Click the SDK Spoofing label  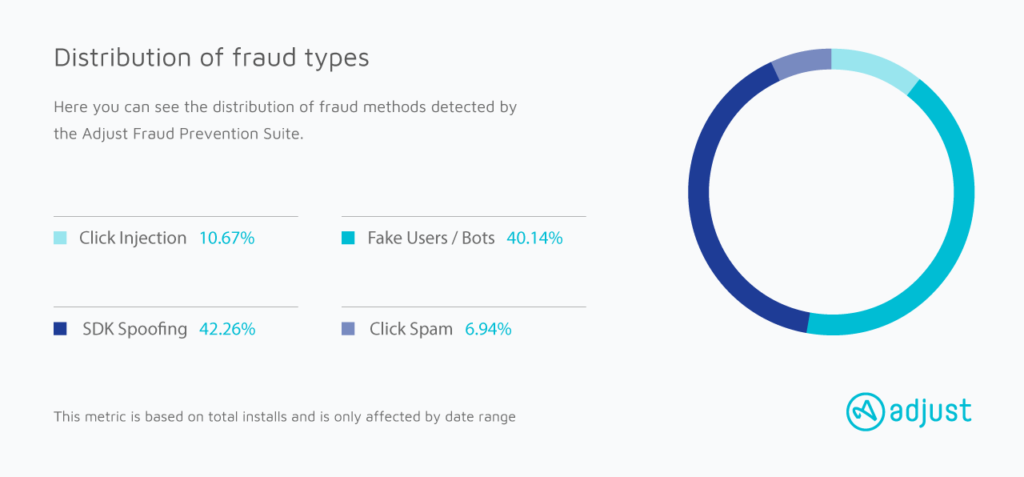[135, 329]
